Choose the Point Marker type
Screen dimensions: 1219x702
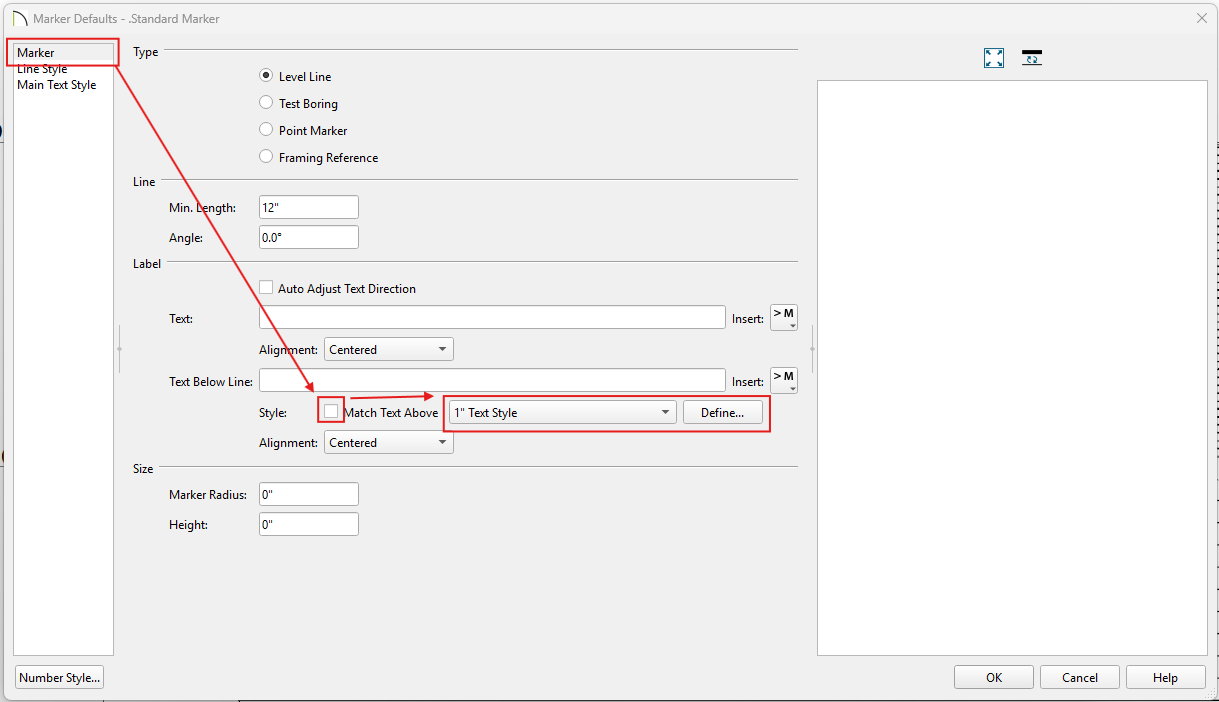coord(266,130)
